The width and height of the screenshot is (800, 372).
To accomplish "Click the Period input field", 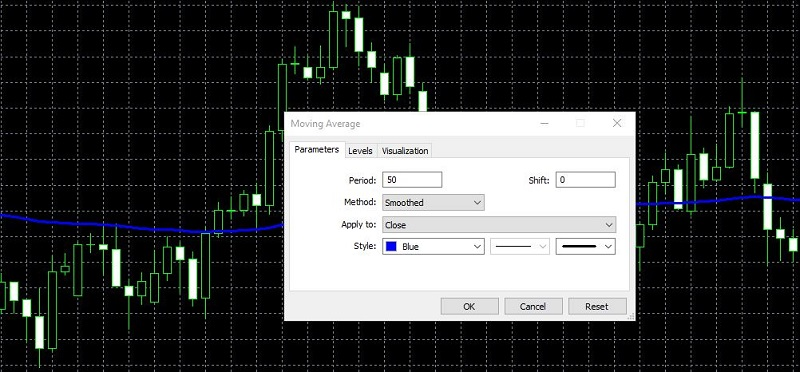I will [412, 180].
